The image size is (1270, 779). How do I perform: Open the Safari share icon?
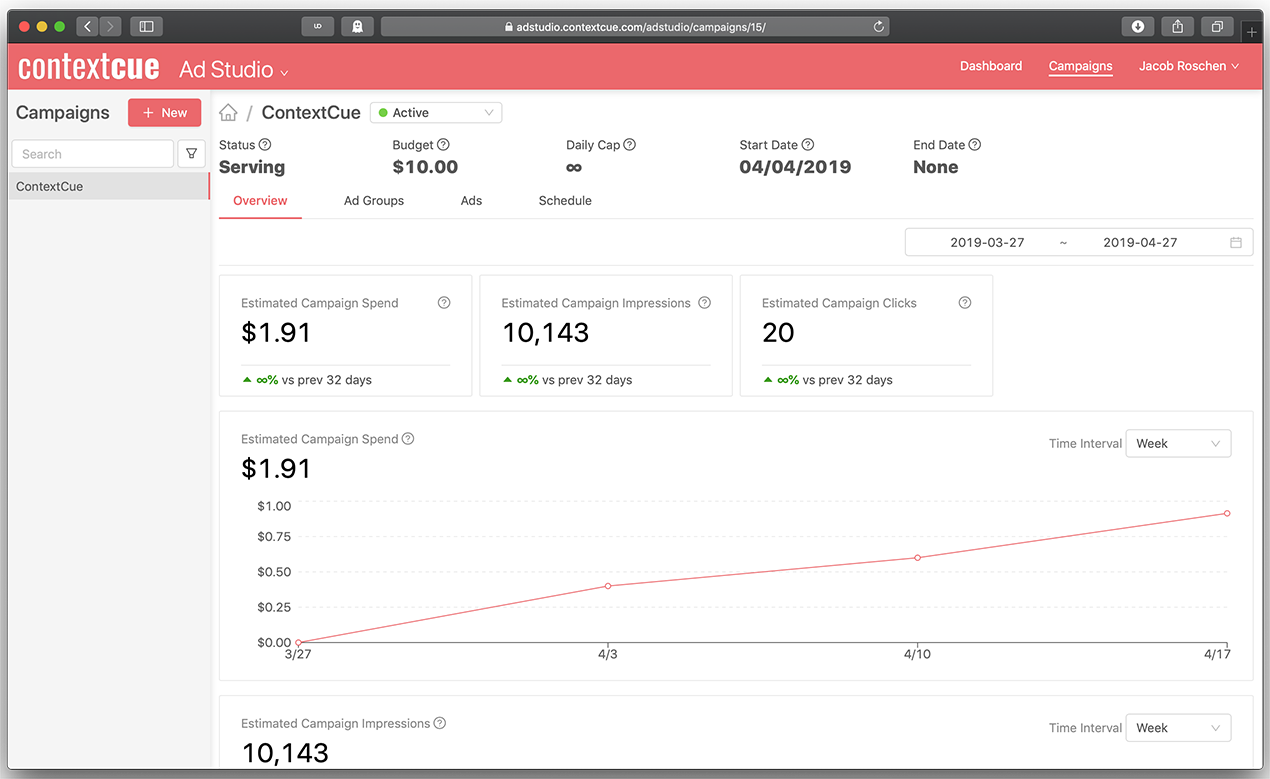point(1178,27)
